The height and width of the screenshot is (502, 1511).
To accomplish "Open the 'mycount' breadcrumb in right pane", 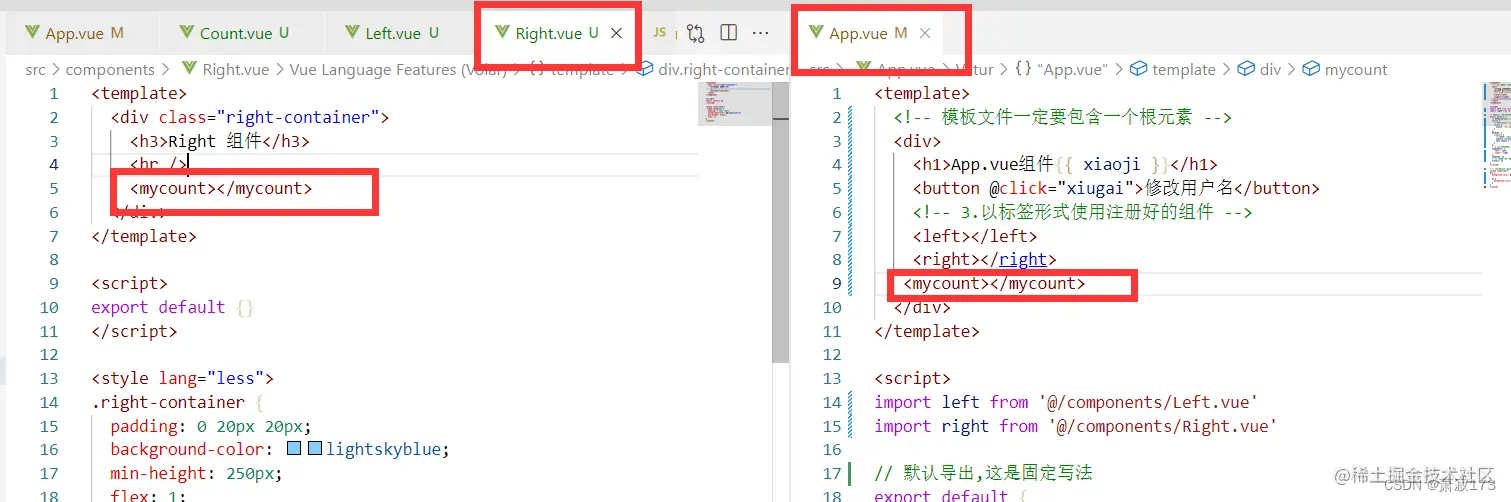I will [1356, 70].
